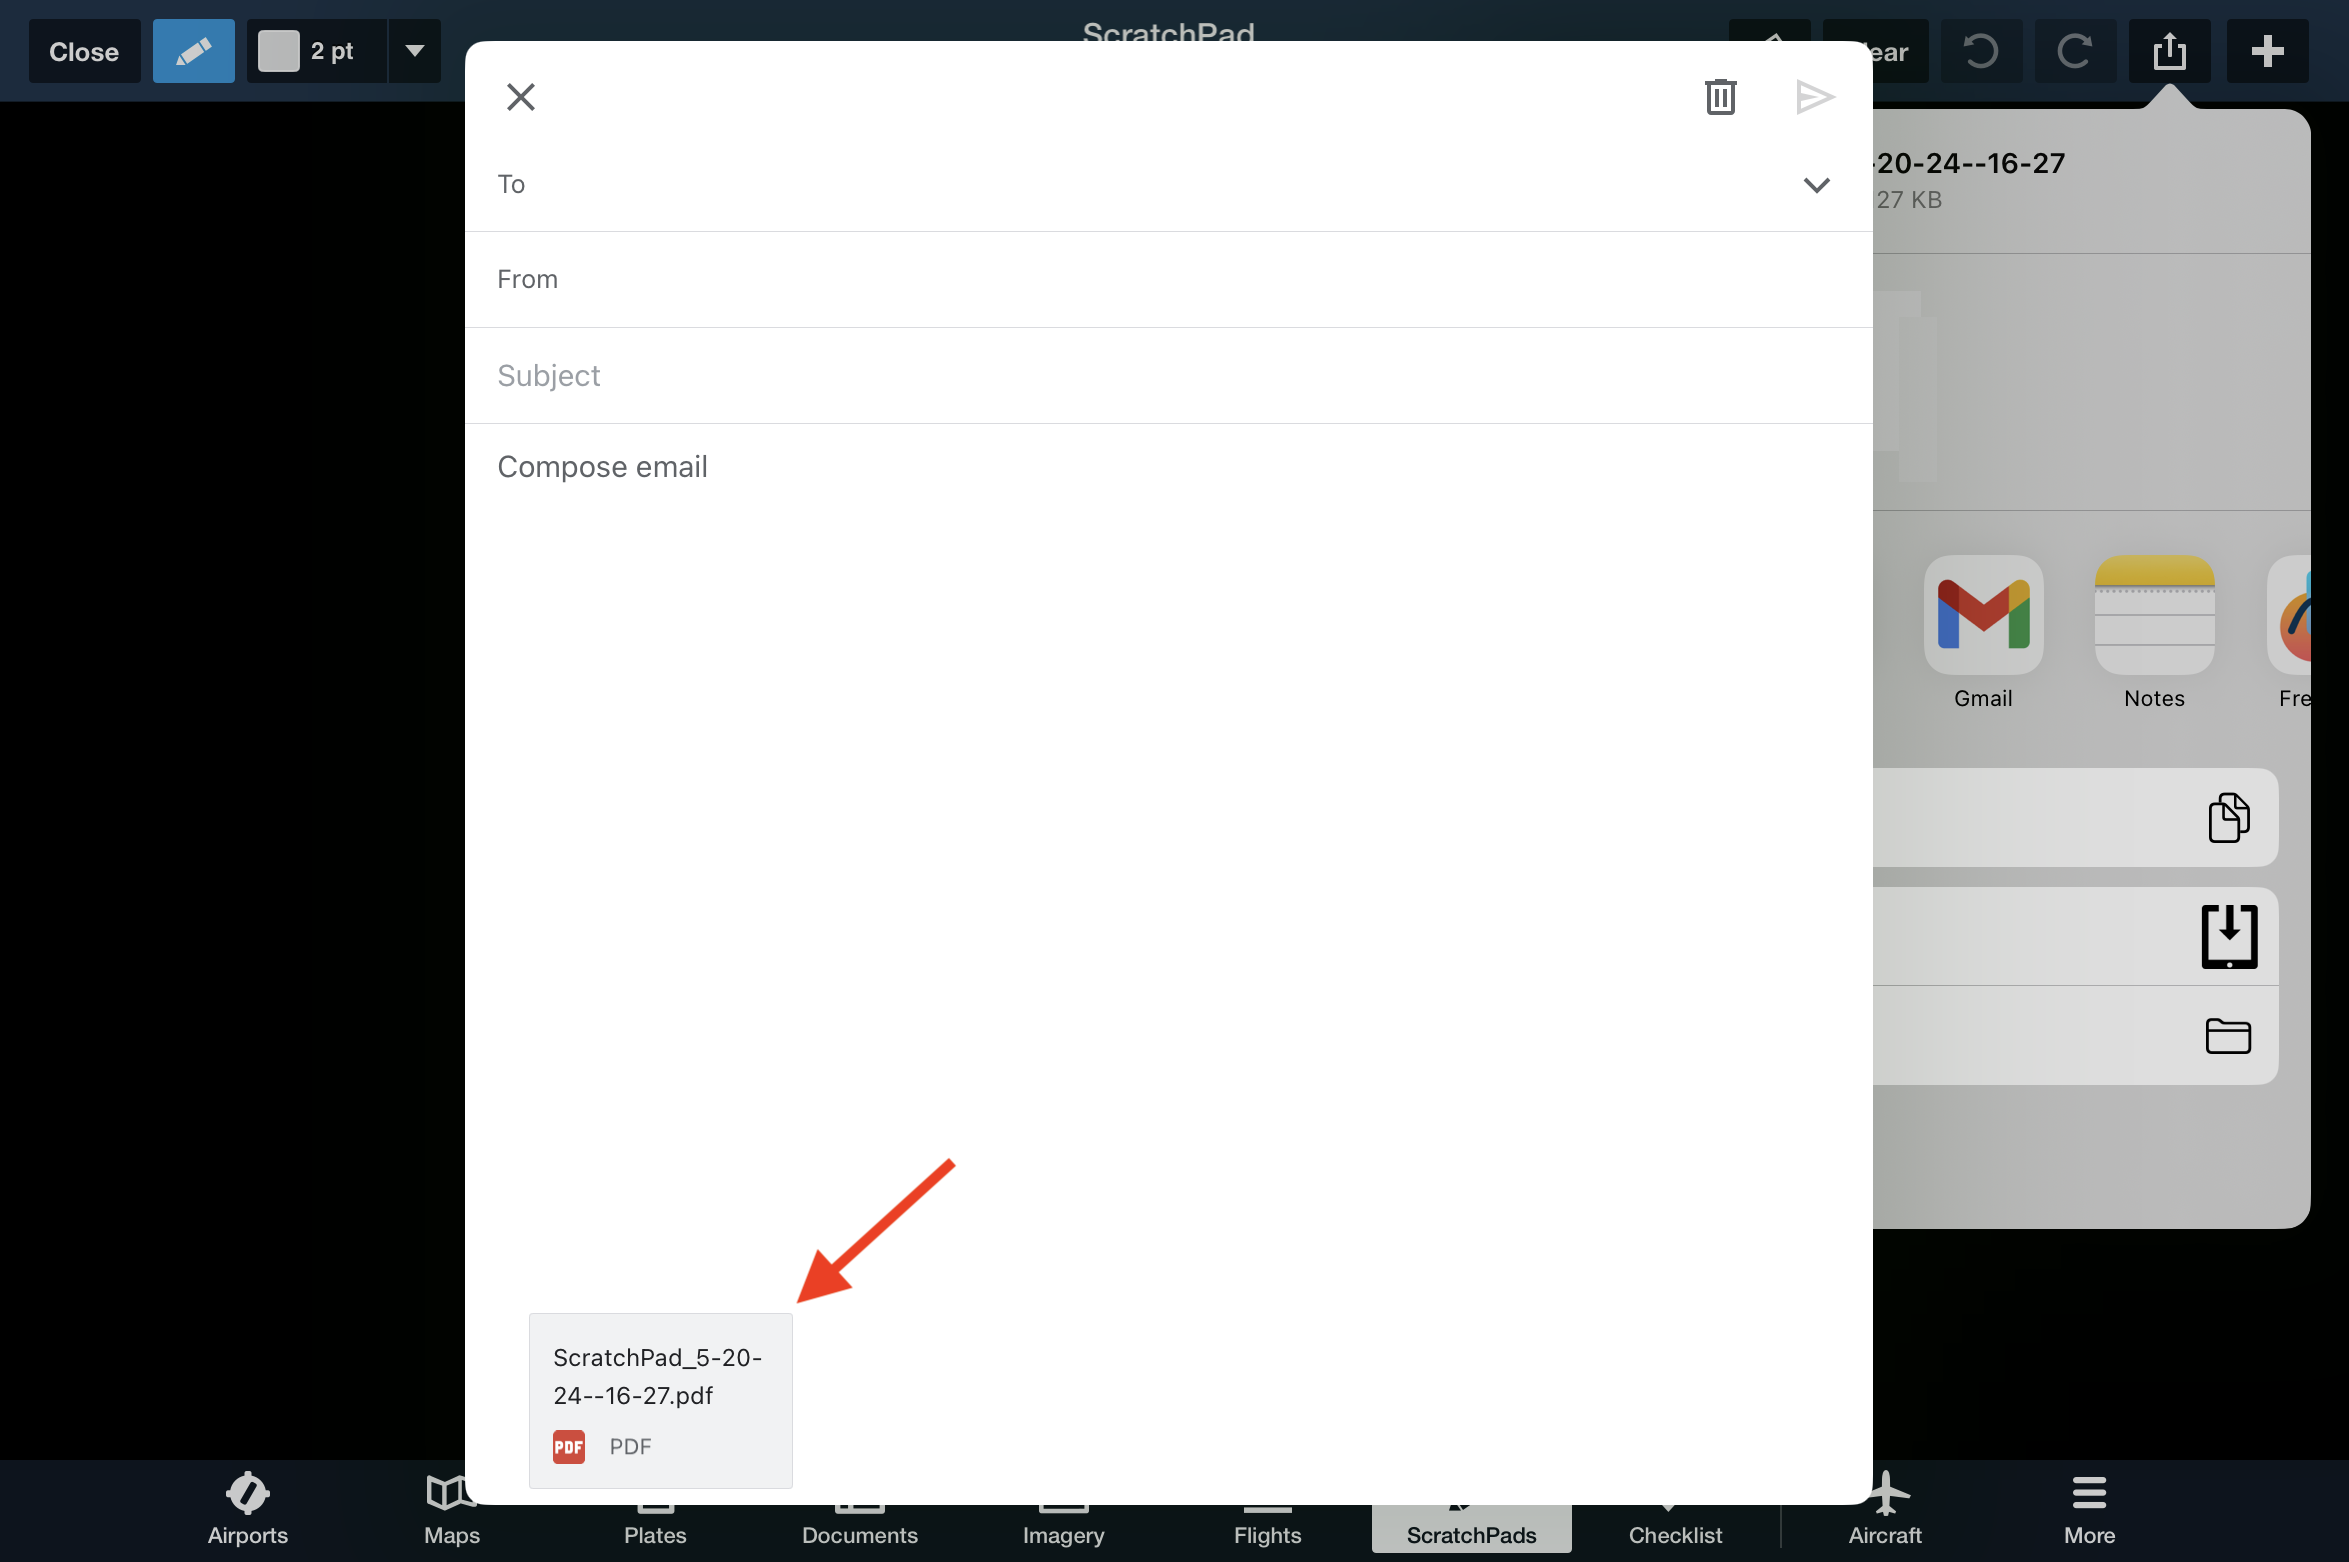
Task: Go to the ScratchPads tab
Action: coord(1471,1528)
